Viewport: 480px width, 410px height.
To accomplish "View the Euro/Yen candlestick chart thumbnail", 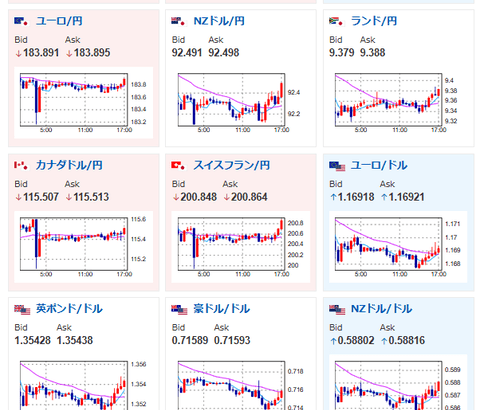I will [x=83, y=103].
